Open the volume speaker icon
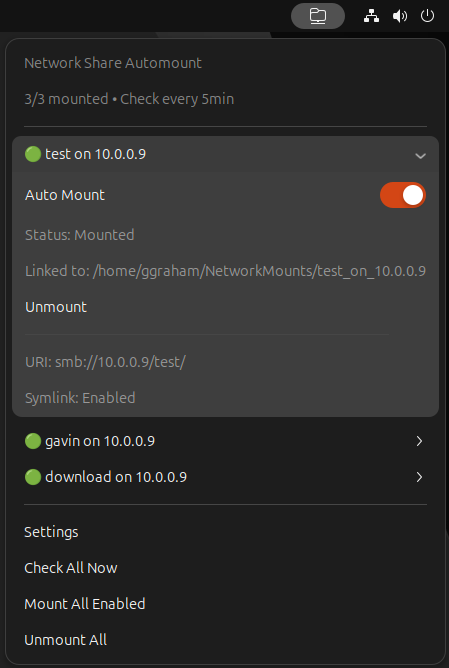Viewport: 449px width, 668px height. [x=400, y=16]
